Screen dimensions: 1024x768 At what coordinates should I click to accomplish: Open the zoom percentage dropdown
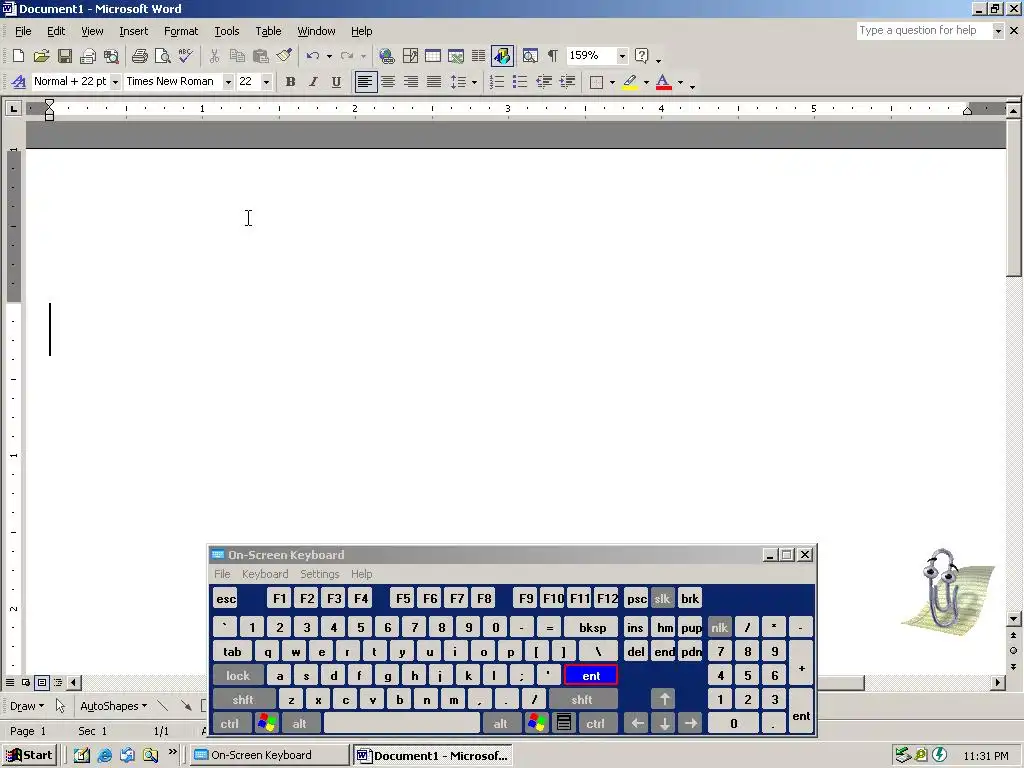622,56
